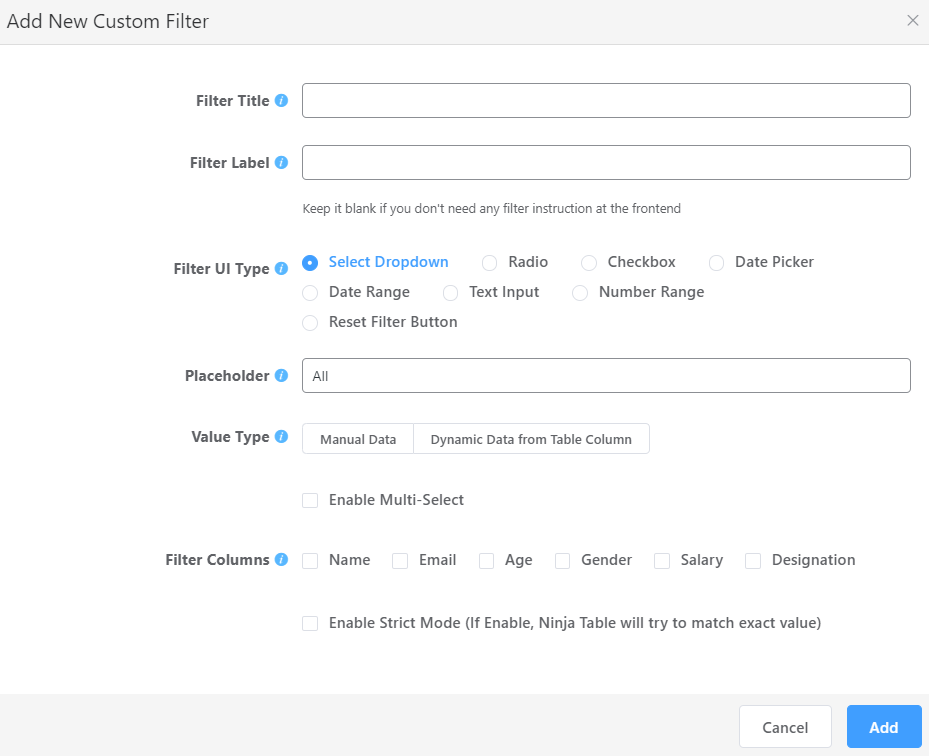Switch to Dynamic Data from Table Column
This screenshot has height=756, width=929.
click(x=531, y=438)
